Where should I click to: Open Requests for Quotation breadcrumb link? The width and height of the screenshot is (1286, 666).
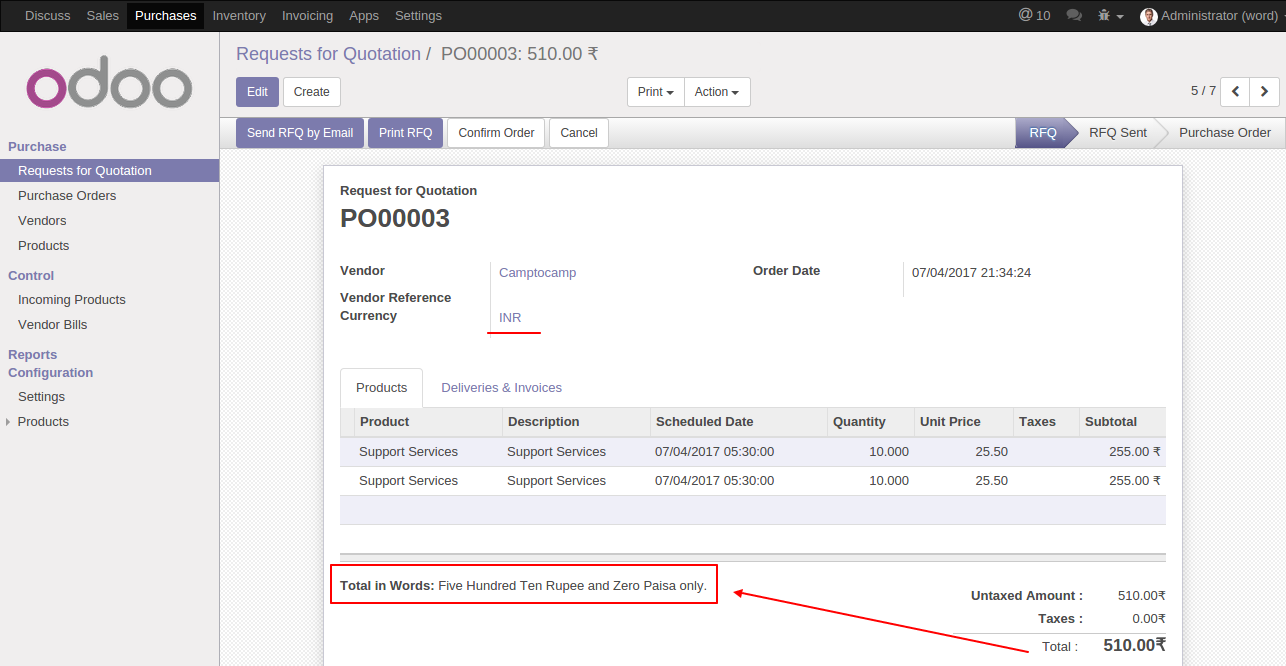(x=328, y=54)
